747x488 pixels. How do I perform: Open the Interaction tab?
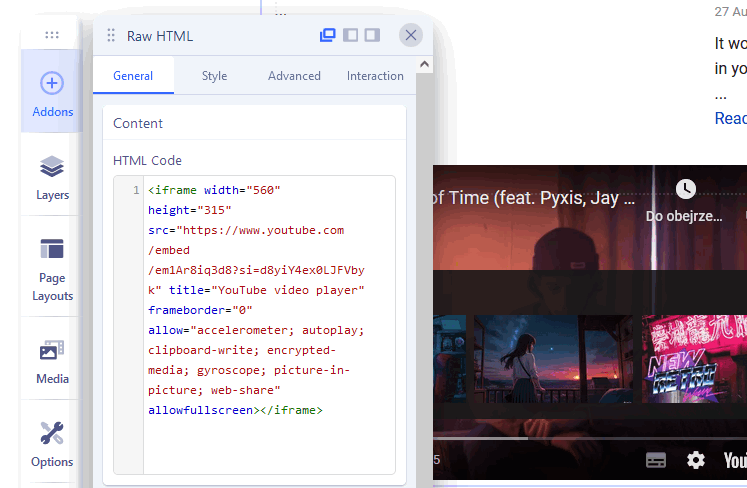(x=375, y=76)
